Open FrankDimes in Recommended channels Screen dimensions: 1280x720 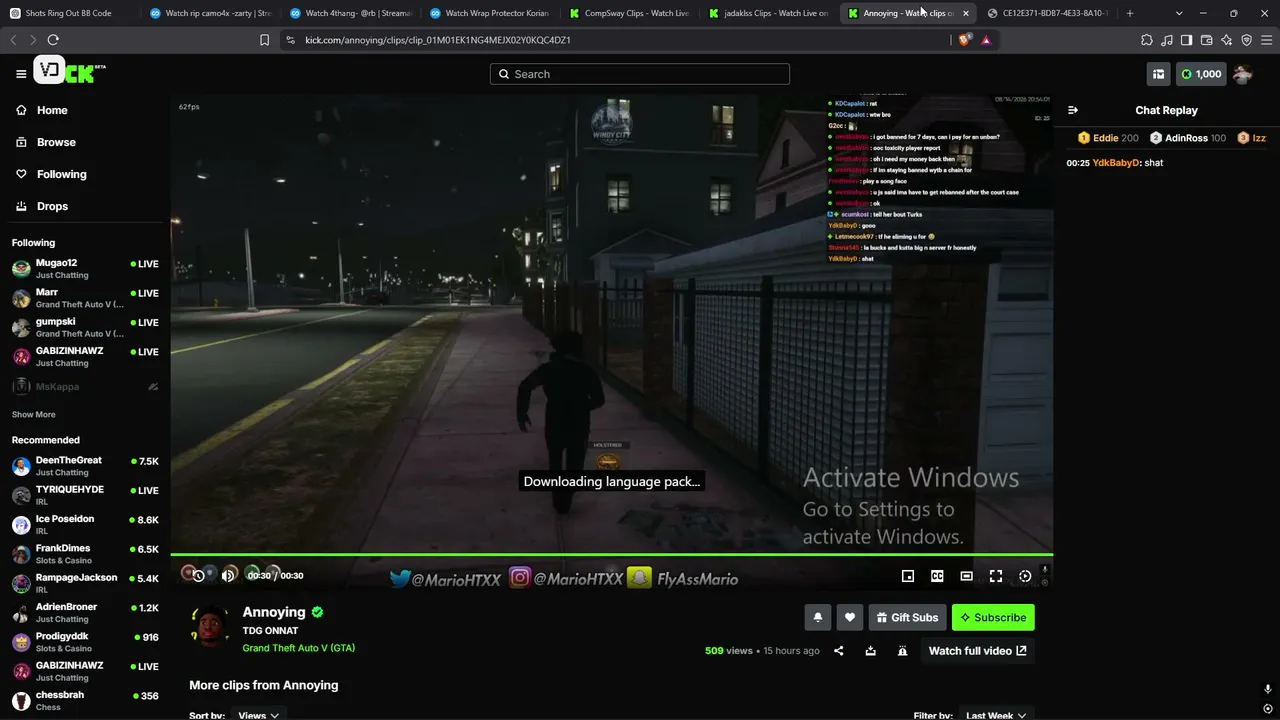coord(85,554)
